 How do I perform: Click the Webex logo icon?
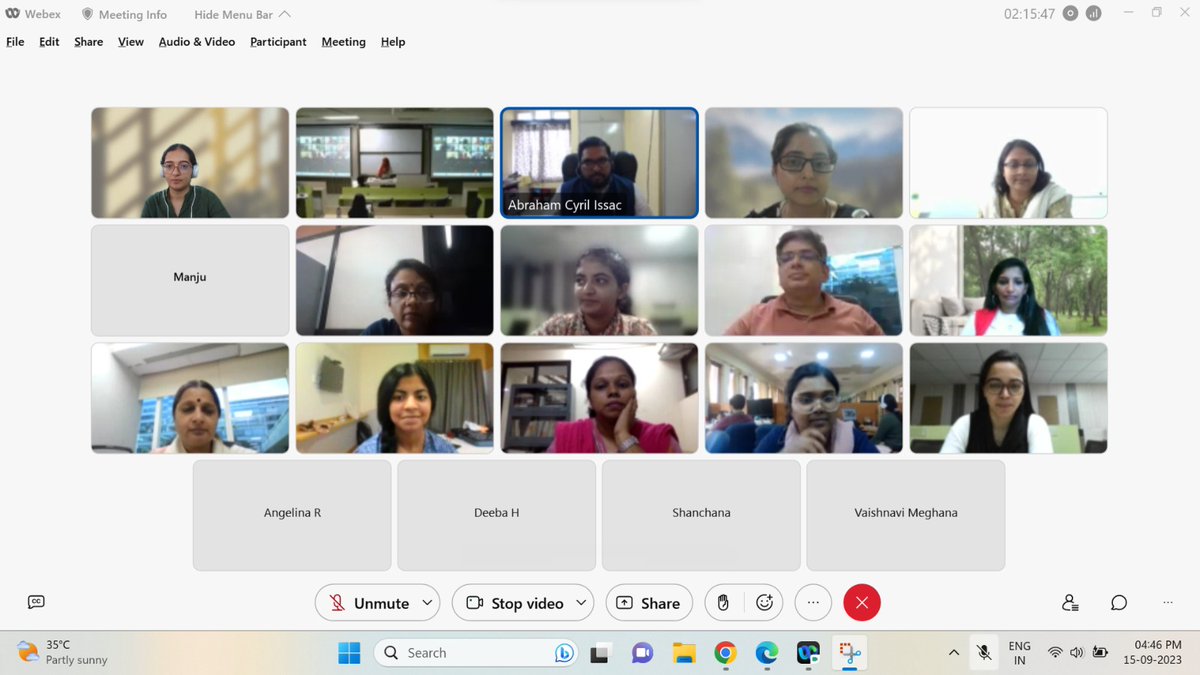(12, 14)
